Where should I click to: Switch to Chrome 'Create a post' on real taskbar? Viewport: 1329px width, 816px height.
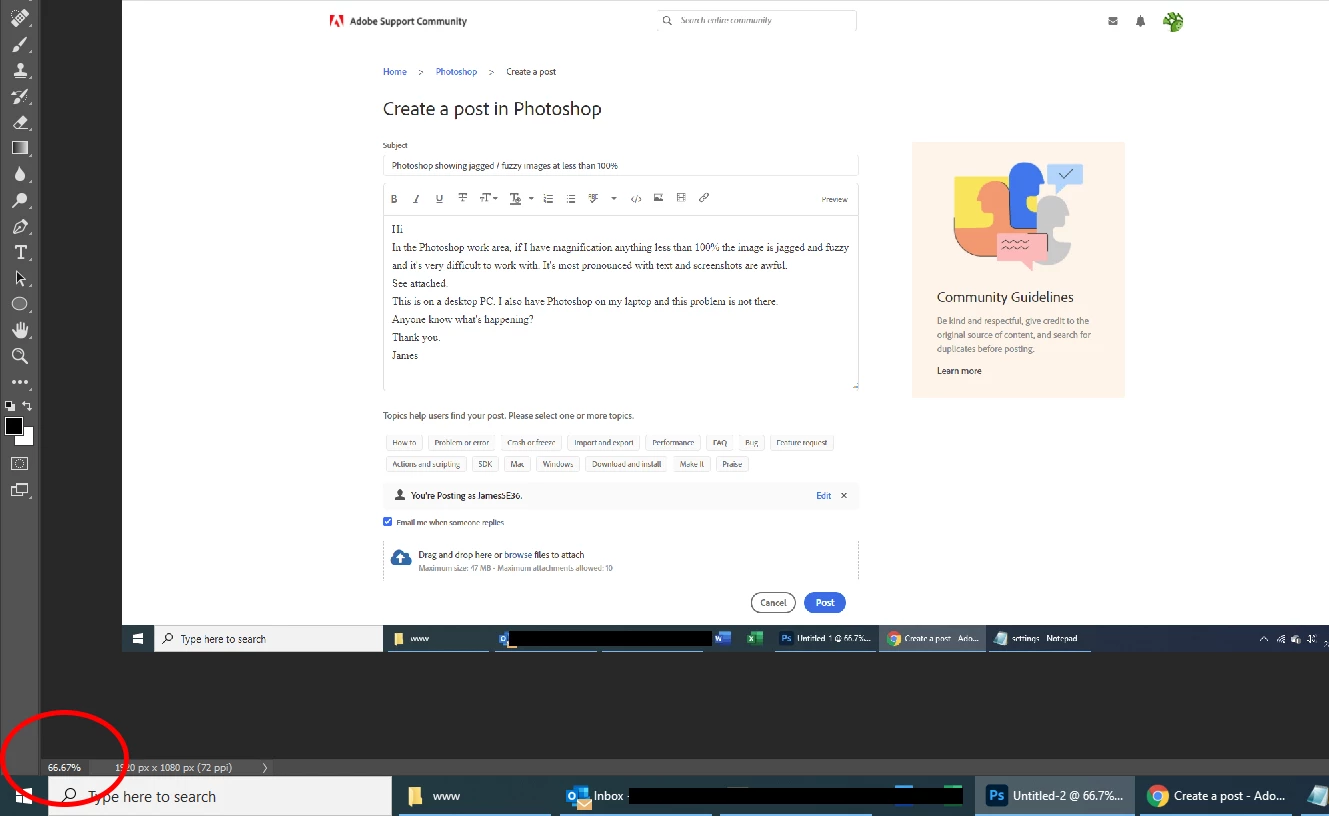(1216, 796)
